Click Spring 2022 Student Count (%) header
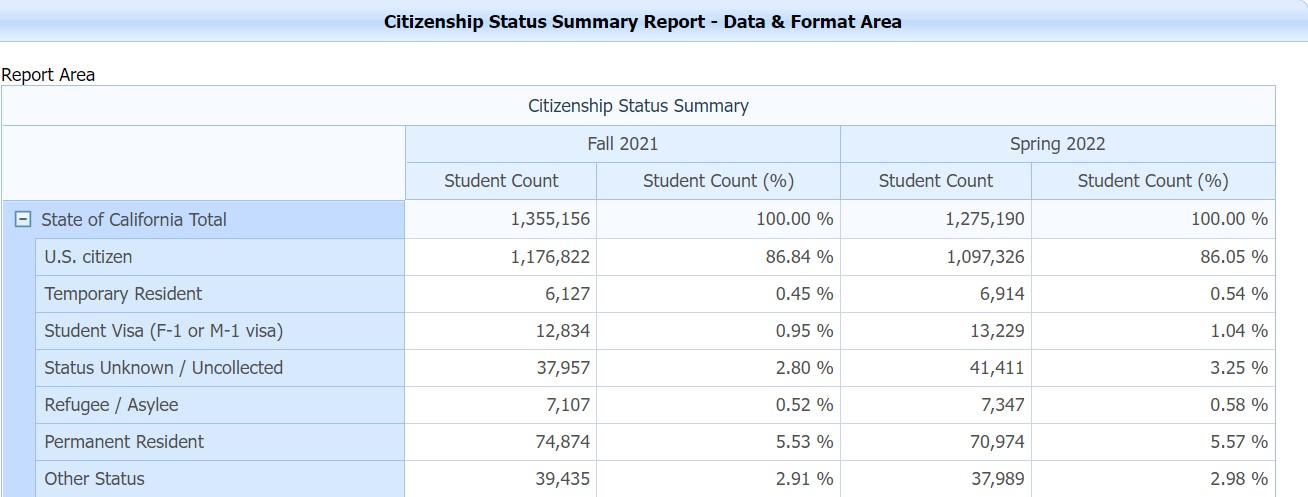Screen dimensions: 1308x497 [1153, 181]
